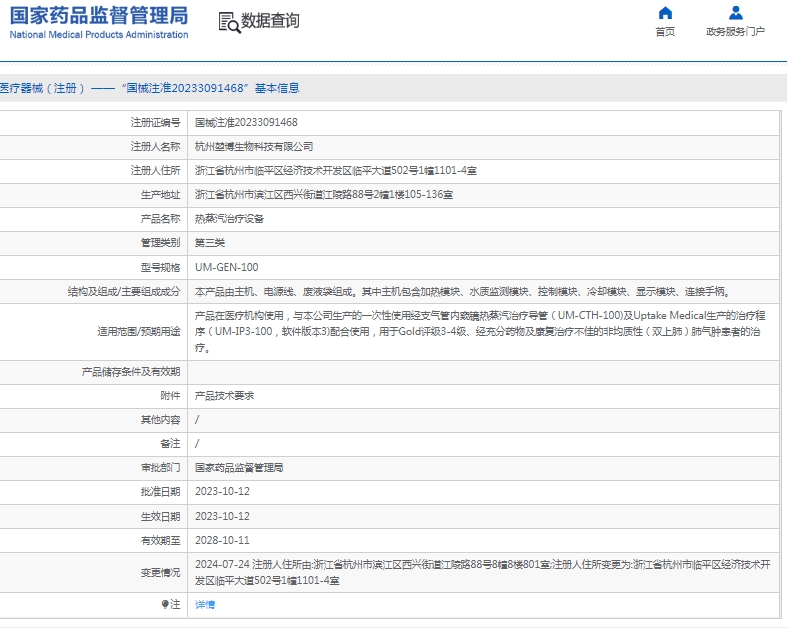The width and height of the screenshot is (787, 637).
Task: Click the National Medical Products Administration text
Action: [x=99, y=35]
